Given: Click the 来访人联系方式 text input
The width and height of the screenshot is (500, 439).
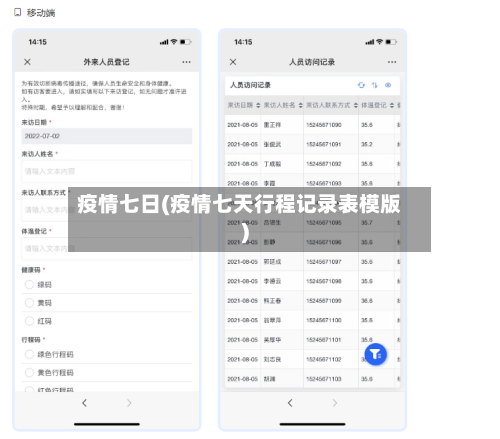Looking at the screenshot, I should coord(107,210).
